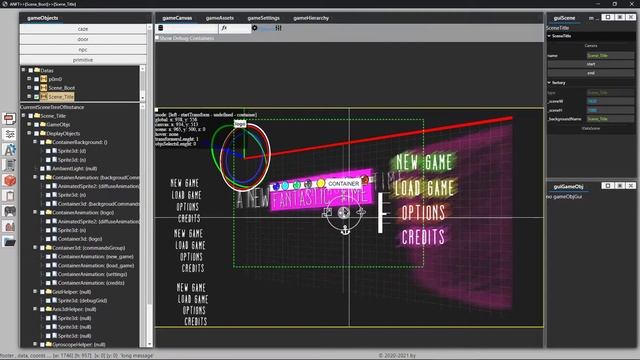Screen dimensions: 640x360
Task: Select the guiScene panel tab
Action: point(564,18)
